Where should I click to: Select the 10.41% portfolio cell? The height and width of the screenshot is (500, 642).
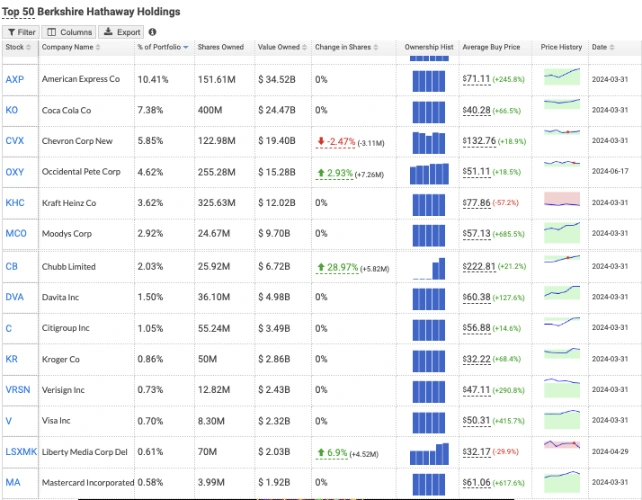(x=153, y=79)
